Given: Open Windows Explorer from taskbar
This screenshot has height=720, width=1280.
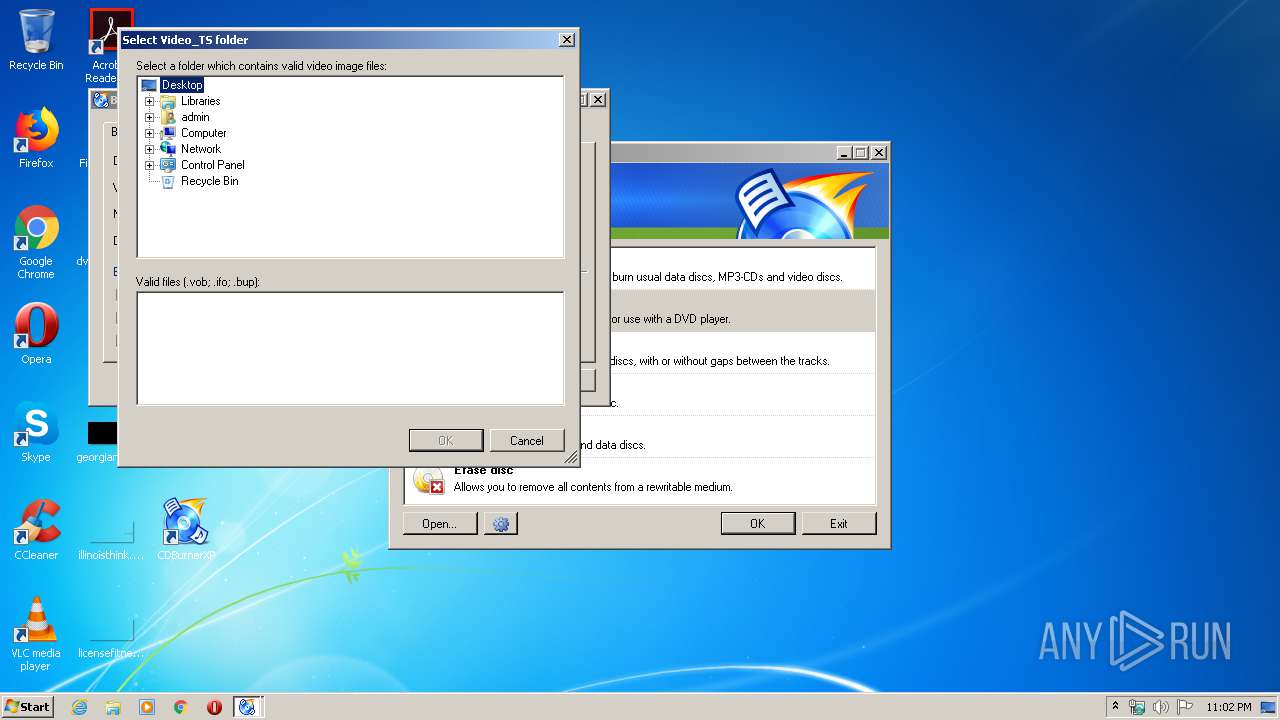Looking at the screenshot, I should [113, 707].
